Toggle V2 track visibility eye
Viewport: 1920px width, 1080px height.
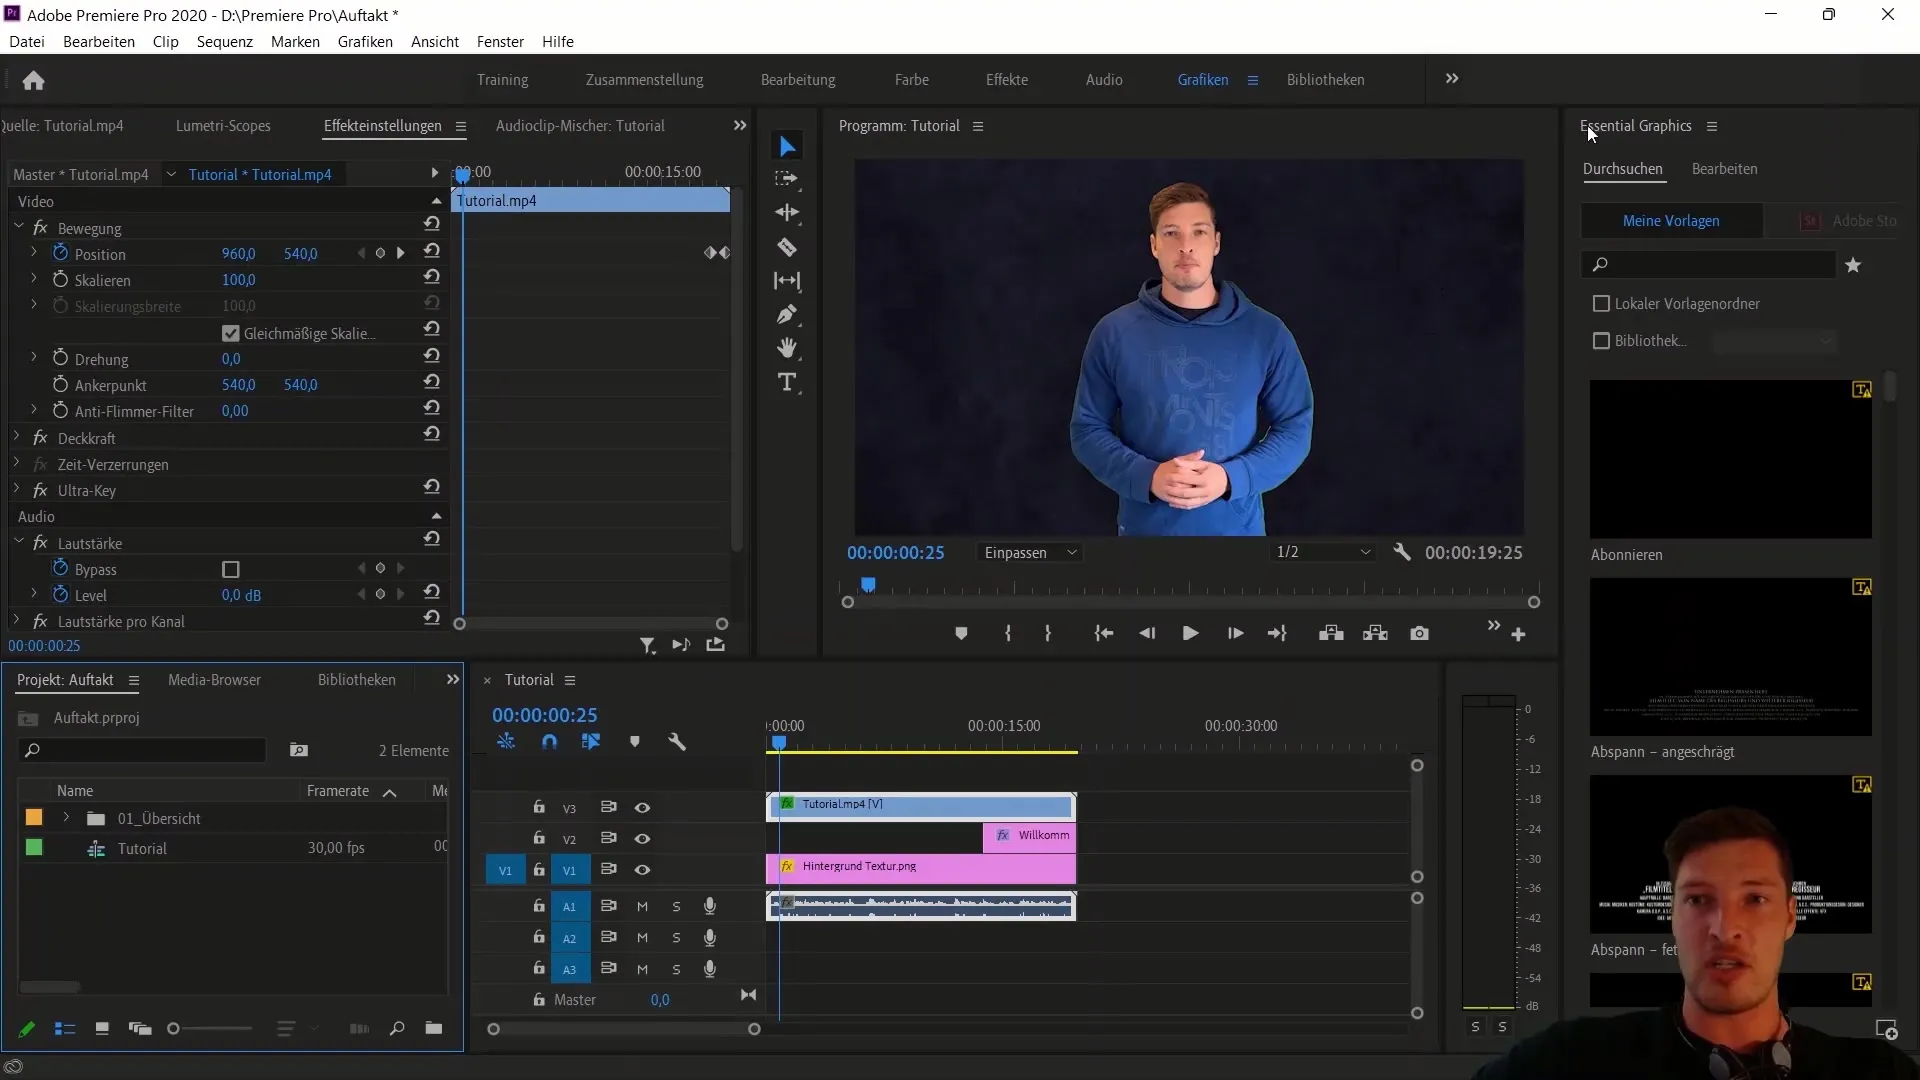(x=643, y=838)
